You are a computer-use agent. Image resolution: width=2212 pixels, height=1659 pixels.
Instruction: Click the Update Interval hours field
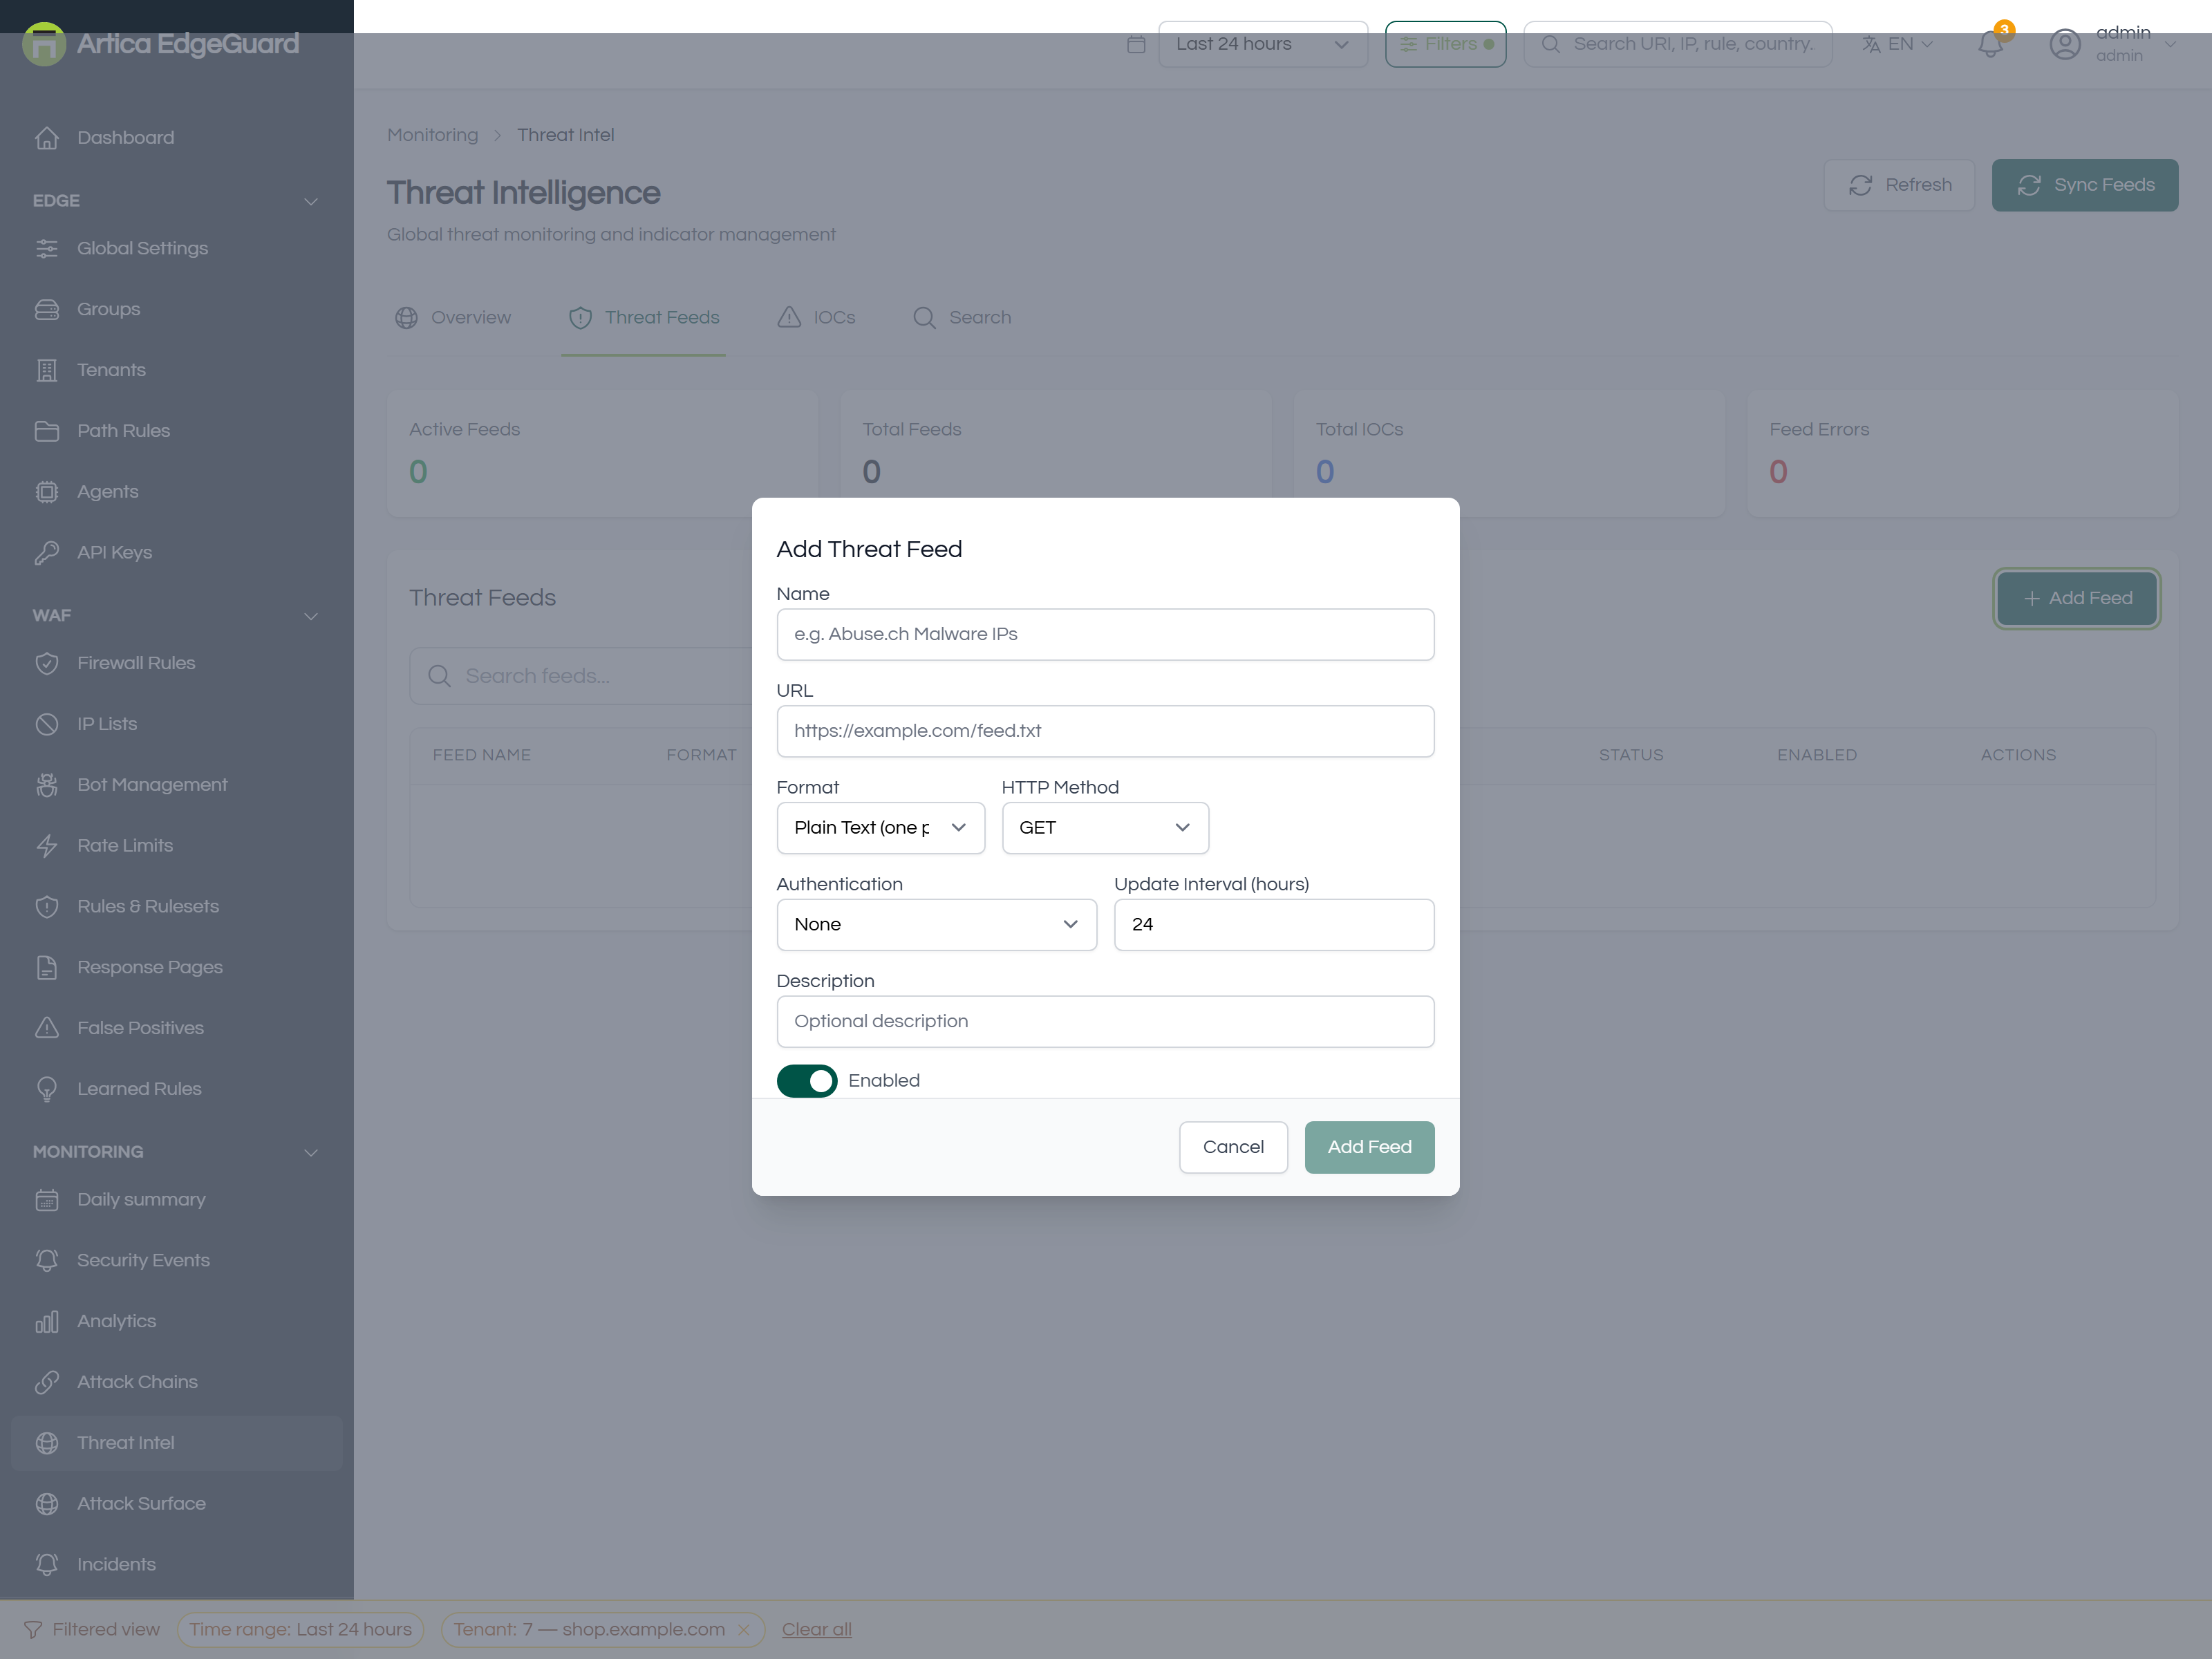(1274, 925)
